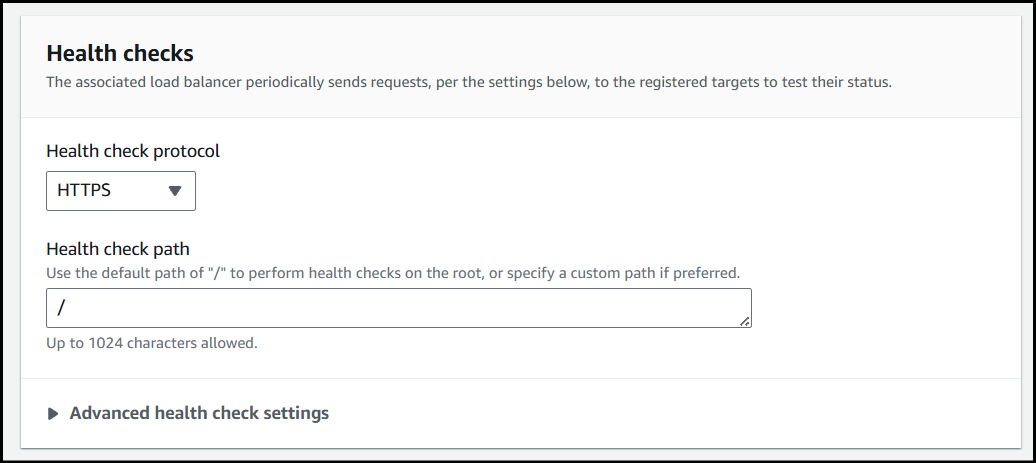The height and width of the screenshot is (463, 1036).
Task: Click the "/" text in path field
Action: click(x=61, y=308)
